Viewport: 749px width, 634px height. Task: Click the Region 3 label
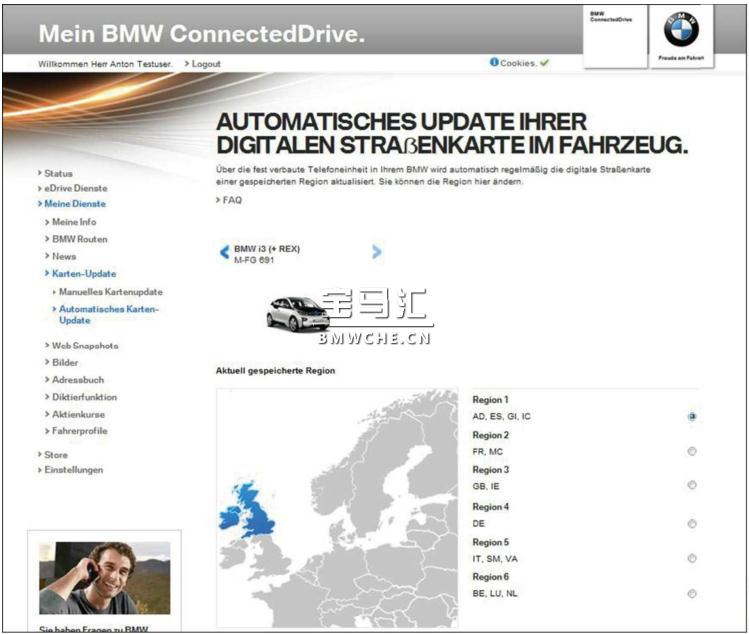click(x=491, y=470)
